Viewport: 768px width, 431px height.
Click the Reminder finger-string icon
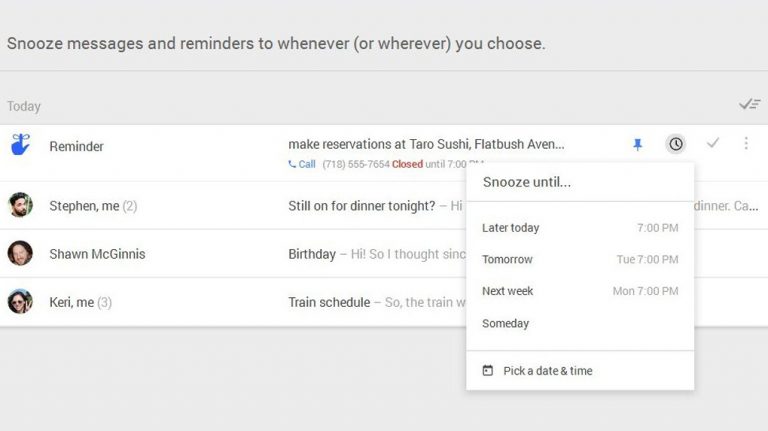pyautogui.click(x=20, y=146)
